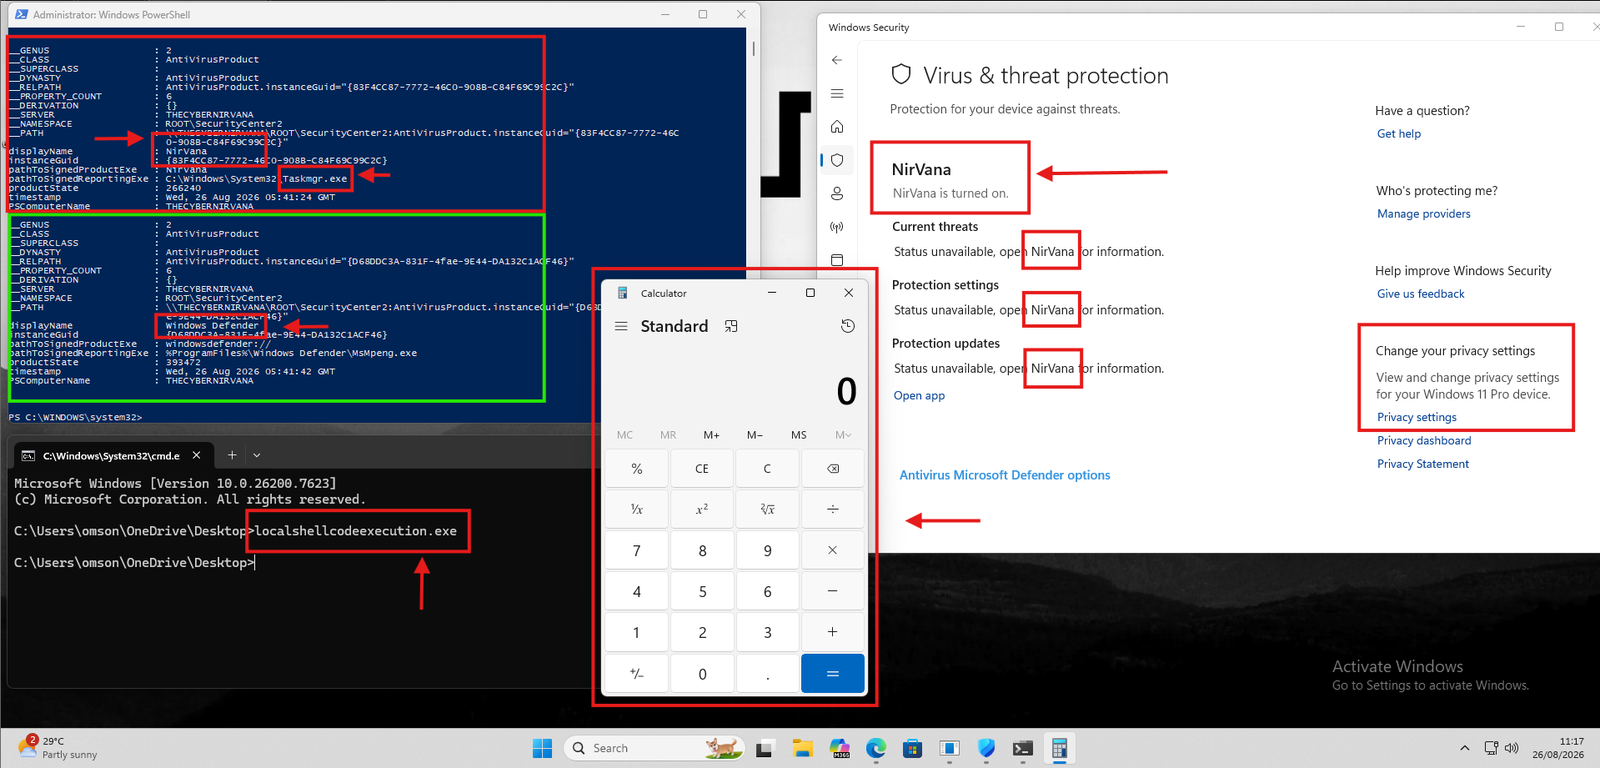Image resolution: width=1600 pixels, height=768 pixels.
Task: Click Give us feedback link
Action: point(1420,294)
